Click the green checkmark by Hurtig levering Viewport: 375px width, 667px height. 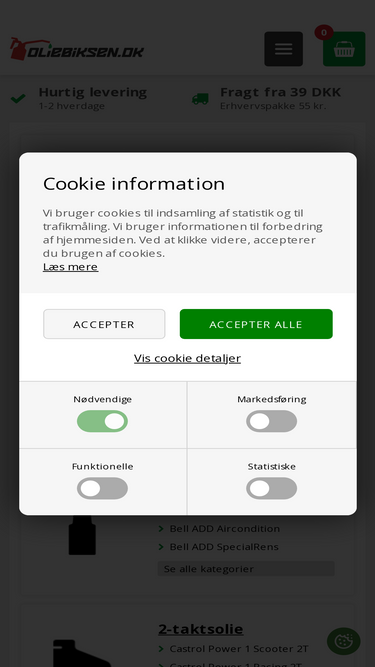click(x=18, y=99)
